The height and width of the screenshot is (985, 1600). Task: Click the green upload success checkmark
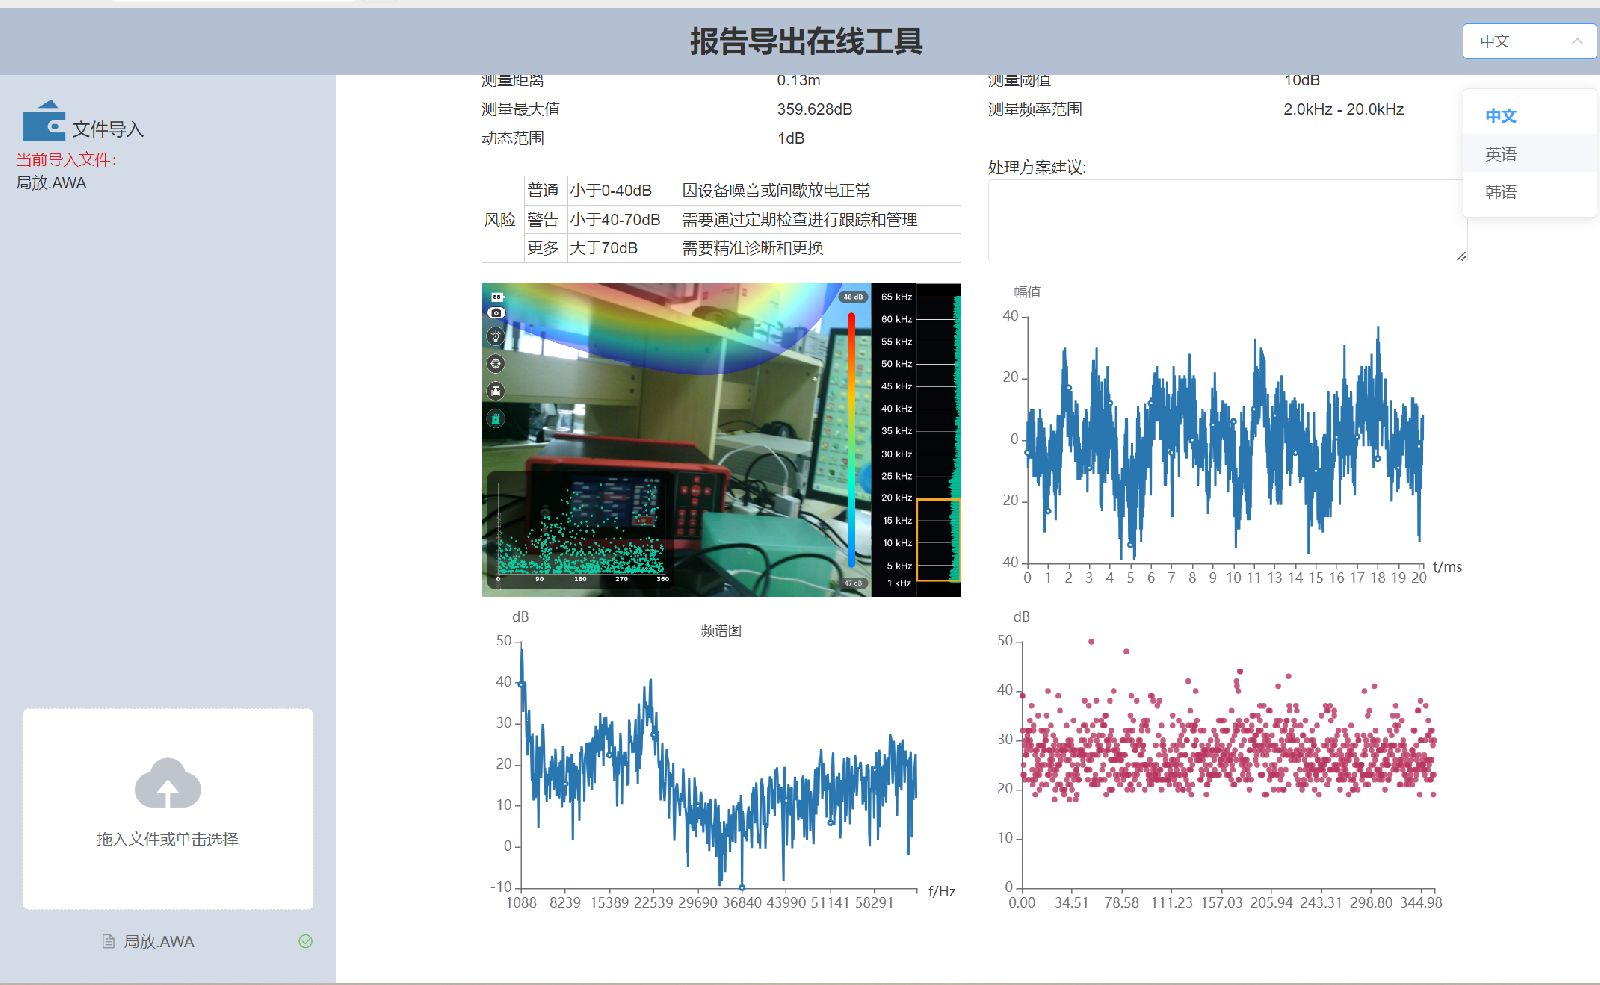[x=306, y=941]
